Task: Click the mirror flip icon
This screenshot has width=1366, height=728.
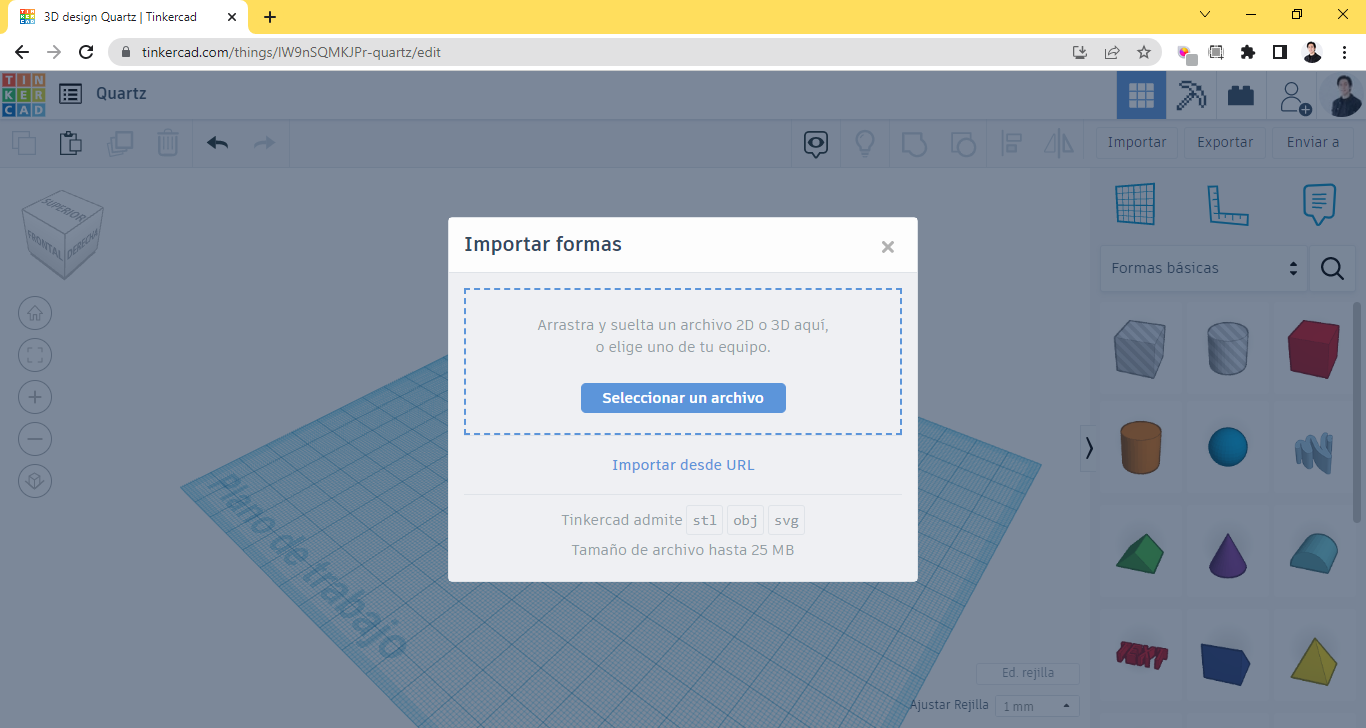Action: [1059, 144]
